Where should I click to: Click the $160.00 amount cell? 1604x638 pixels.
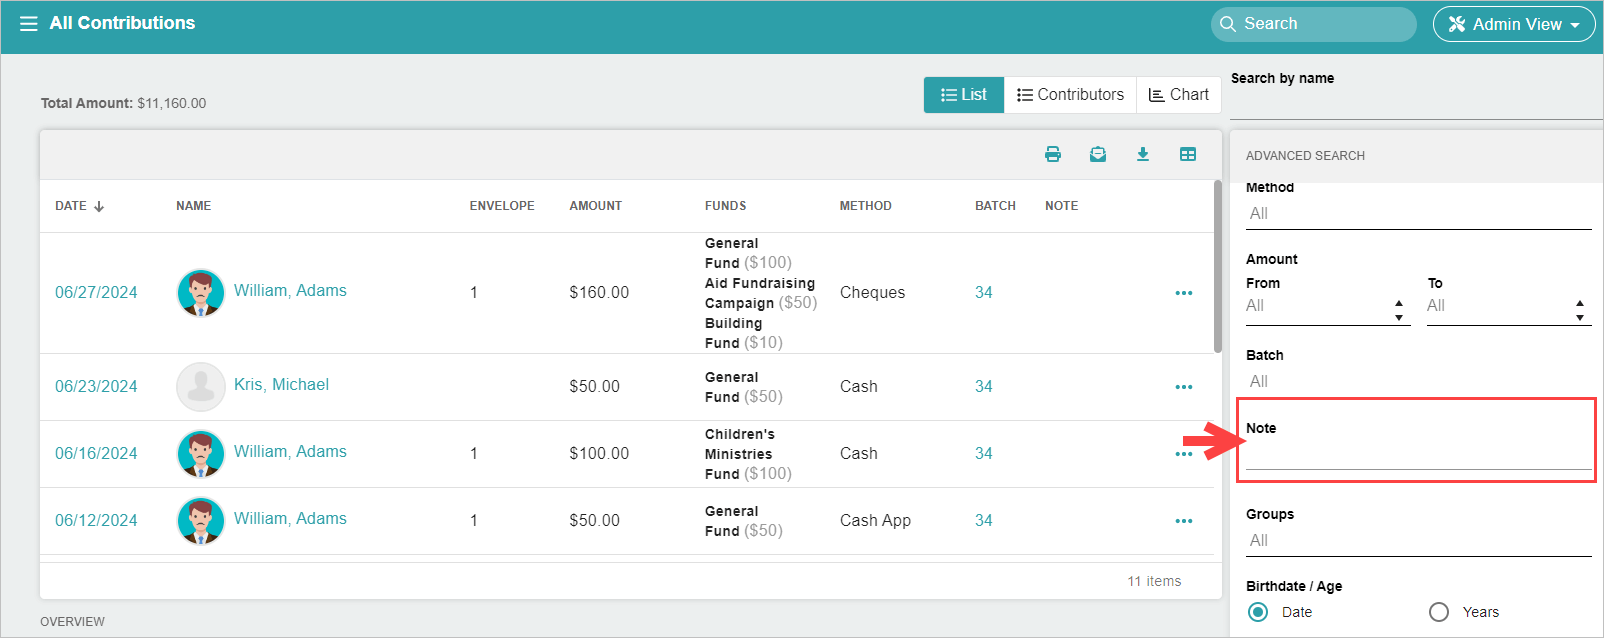(599, 293)
